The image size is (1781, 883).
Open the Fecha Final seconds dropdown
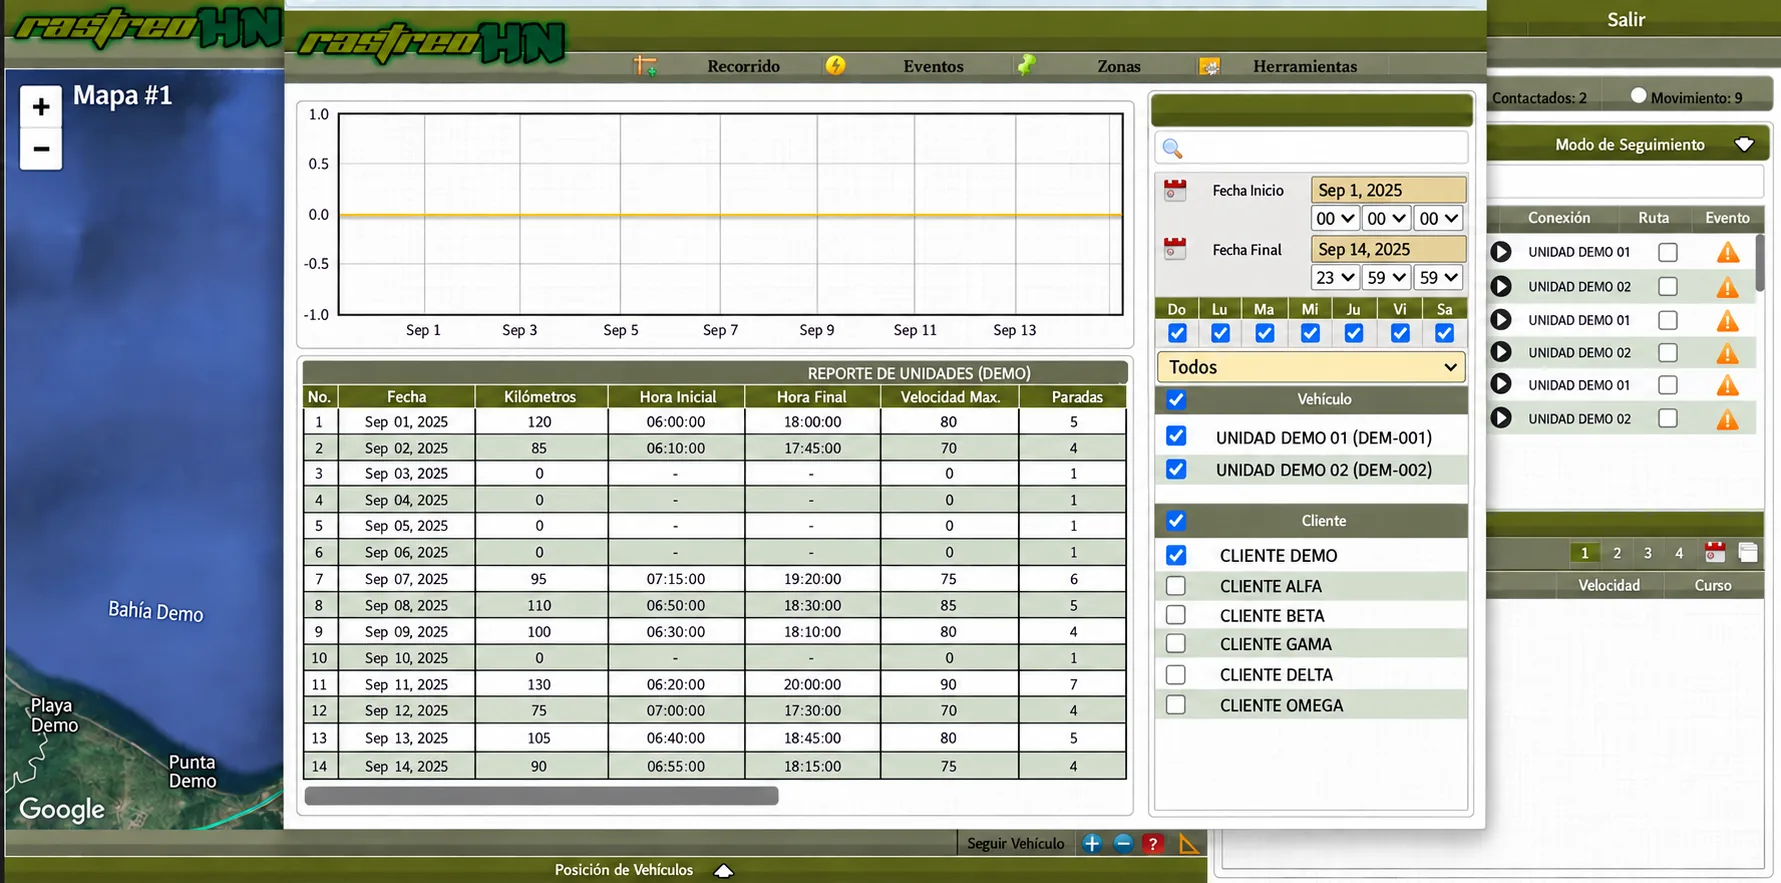coord(1438,277)
